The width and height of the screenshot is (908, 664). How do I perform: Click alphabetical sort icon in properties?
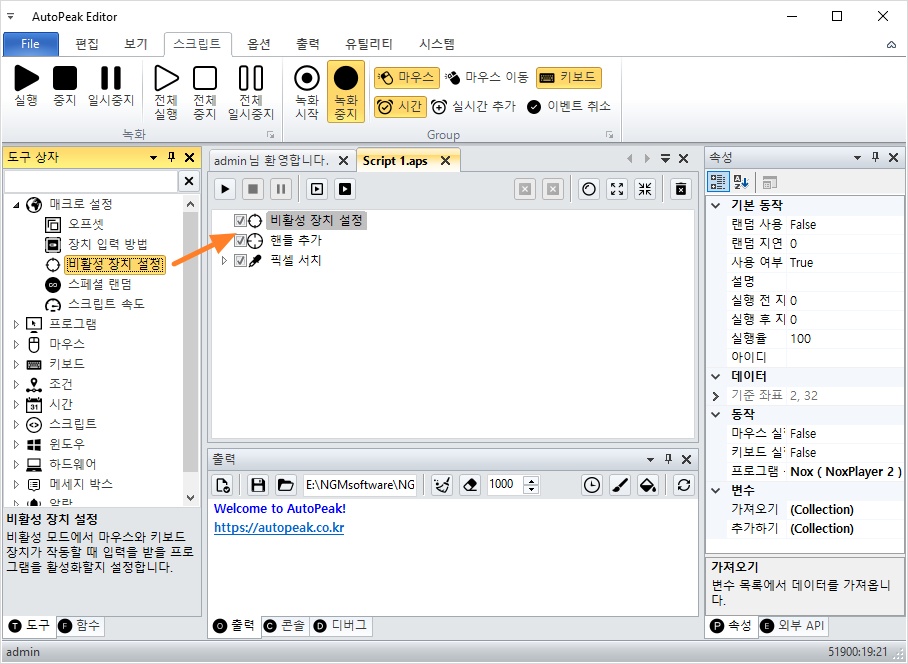click(x=741, y=182)
